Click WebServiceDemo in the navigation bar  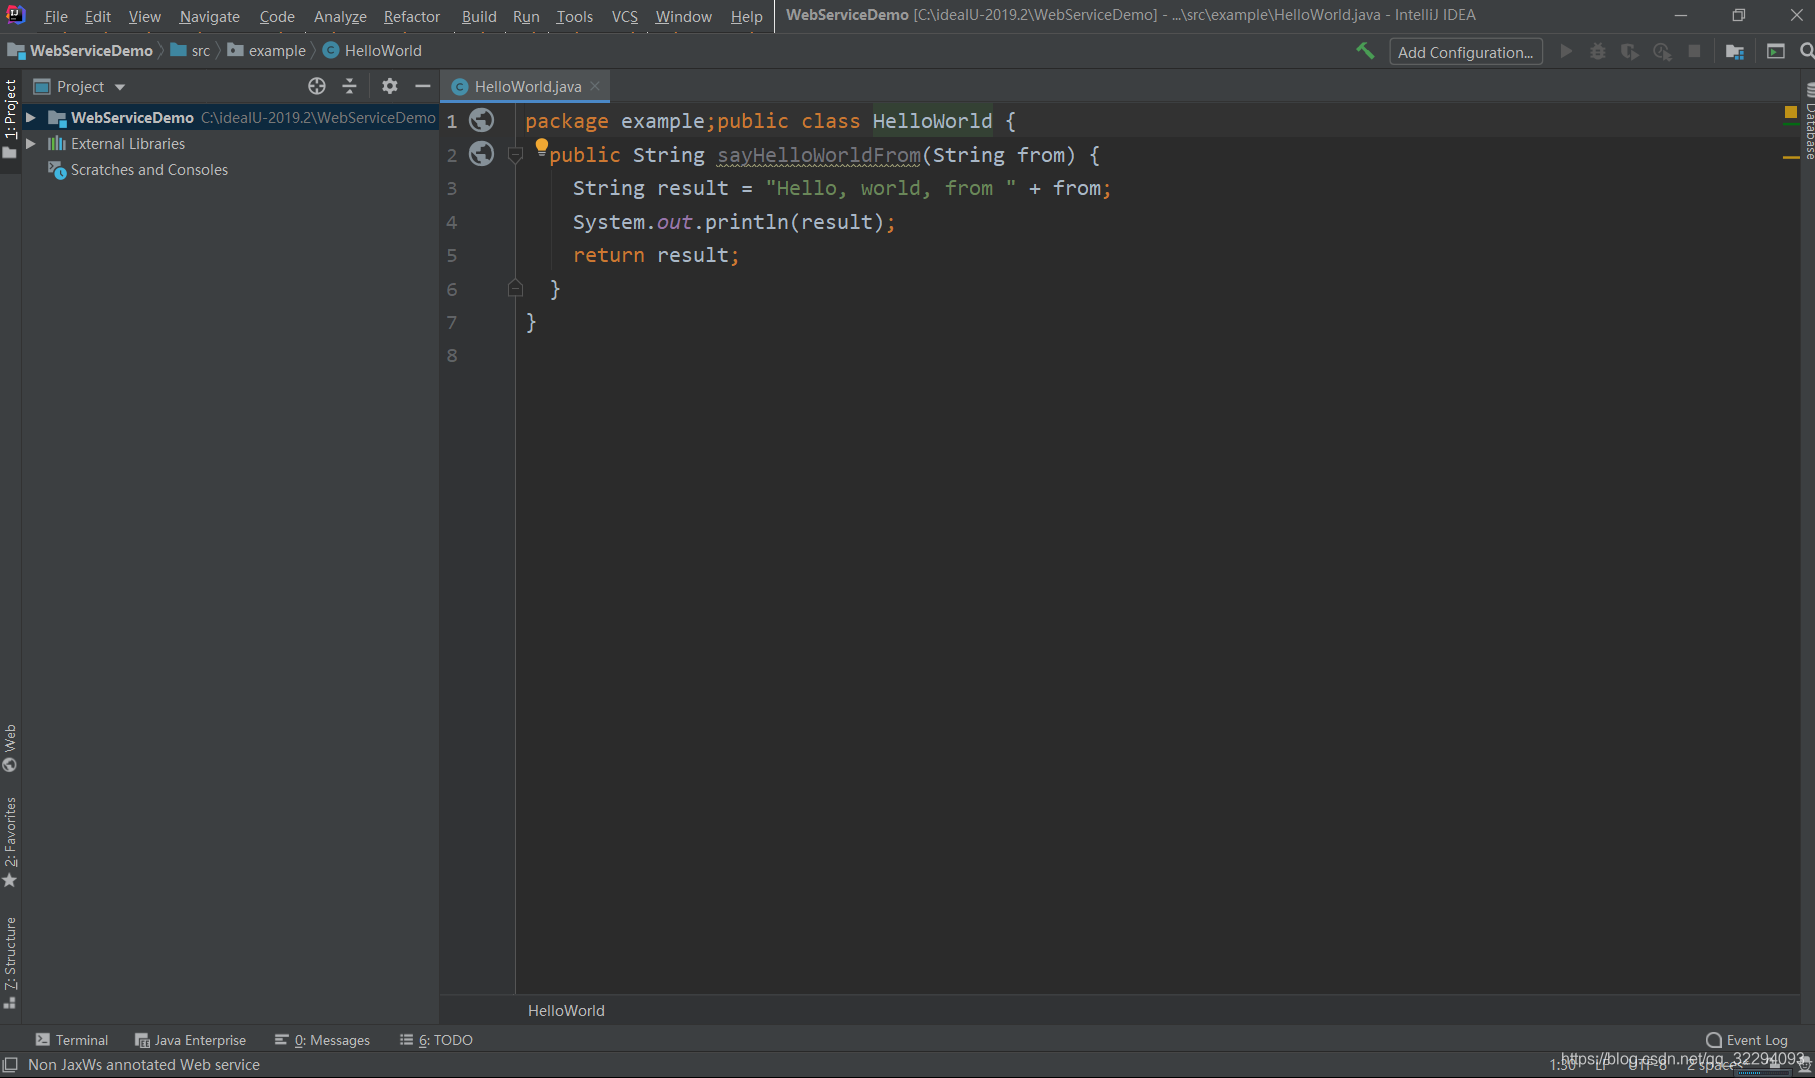pyautogui.click(x=81, y=50)
